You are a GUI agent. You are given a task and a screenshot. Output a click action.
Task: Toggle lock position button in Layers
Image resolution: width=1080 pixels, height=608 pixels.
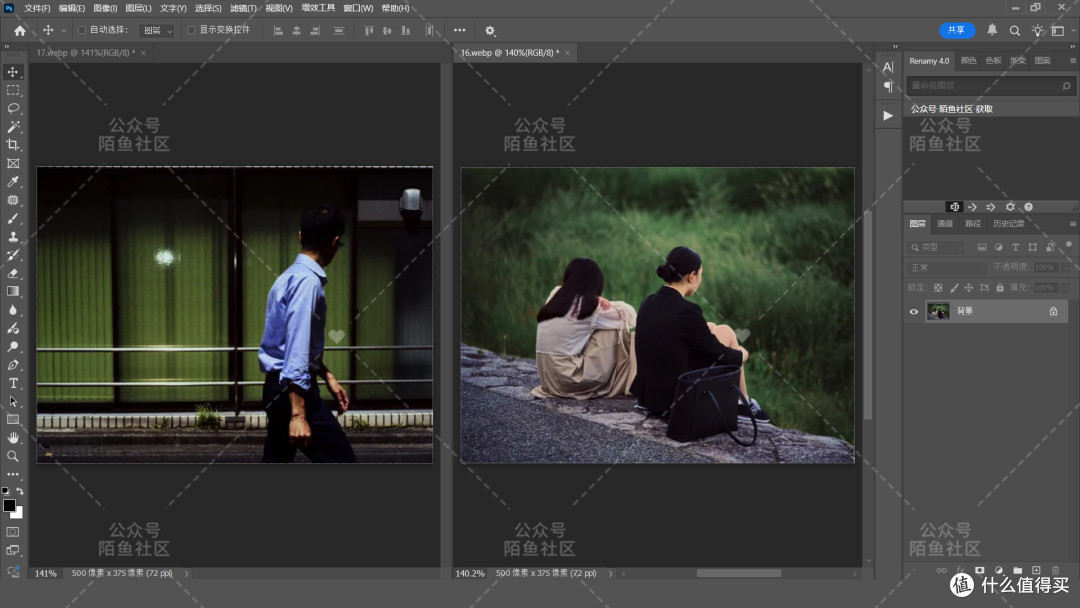969,287
